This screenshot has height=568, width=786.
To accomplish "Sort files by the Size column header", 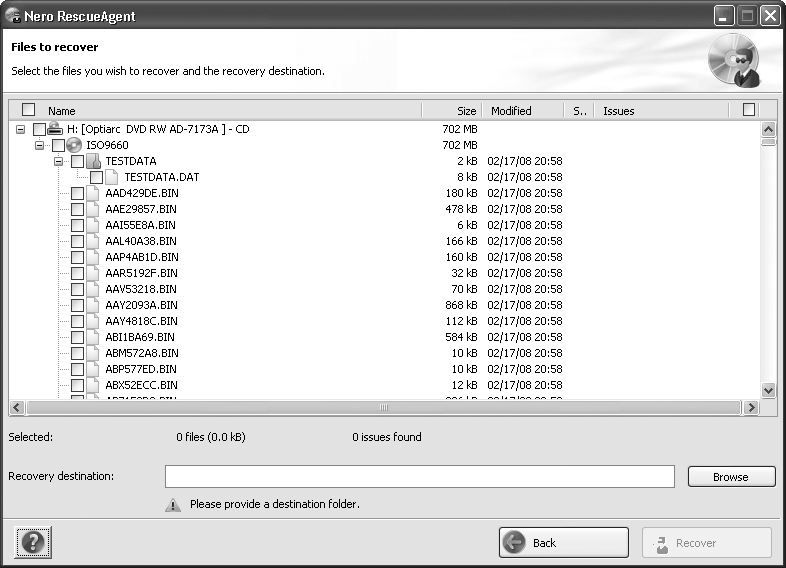I will (x=452, y=111).
